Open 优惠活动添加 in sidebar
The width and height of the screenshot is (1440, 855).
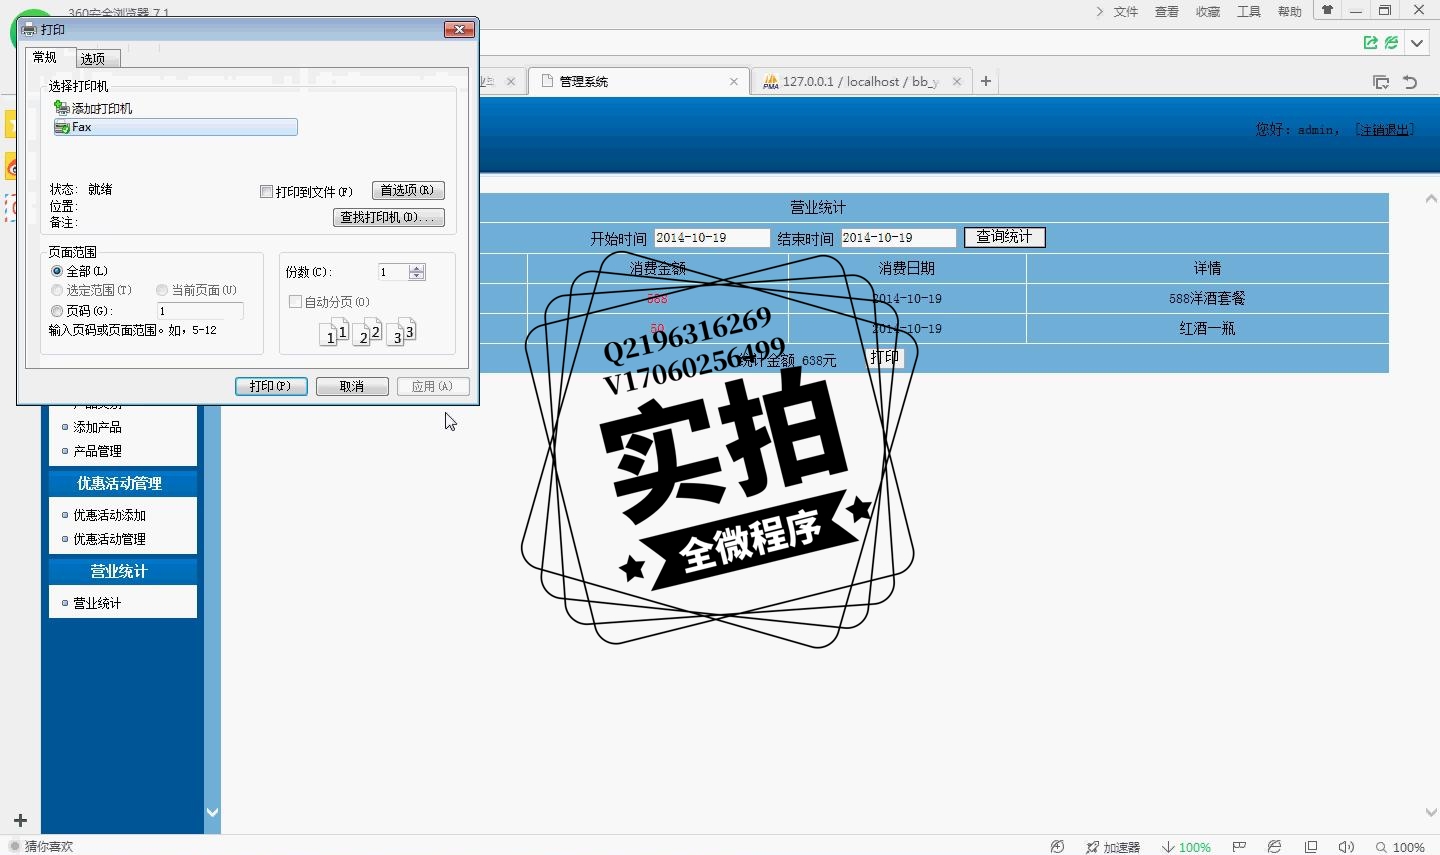[x=109, y=515]
